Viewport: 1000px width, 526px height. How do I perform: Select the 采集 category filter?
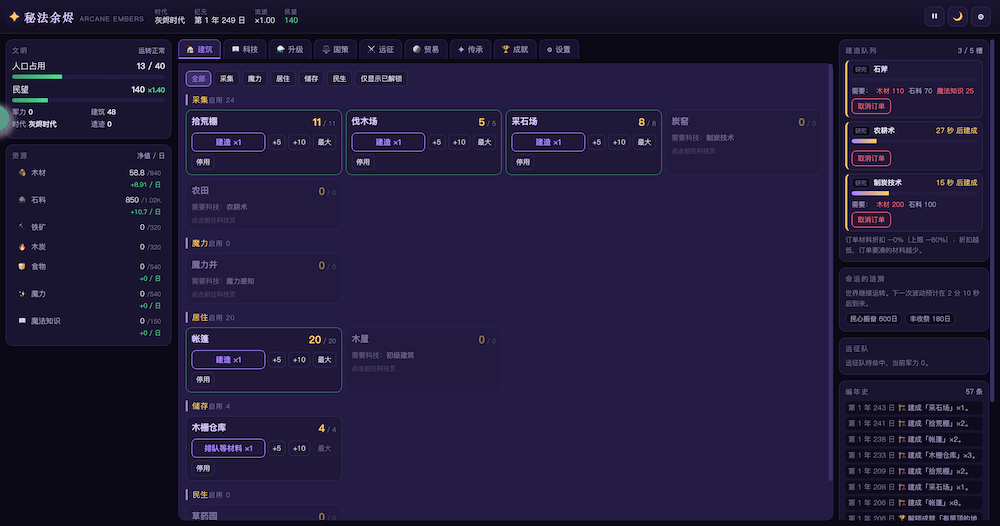pyautogui.click(x=226, y=78)
